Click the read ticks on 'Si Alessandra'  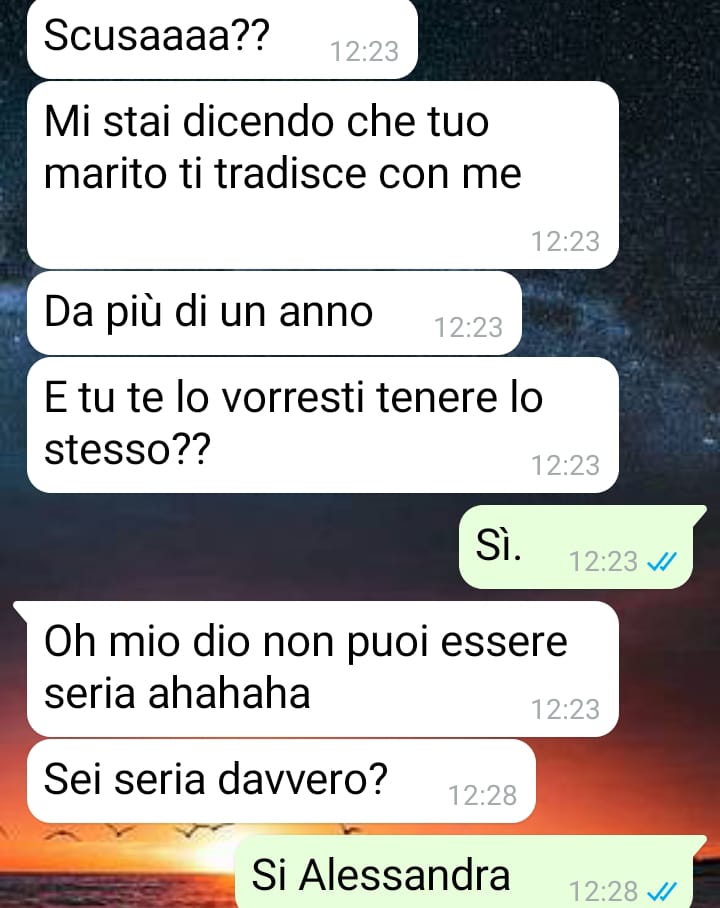click(661, 891)
